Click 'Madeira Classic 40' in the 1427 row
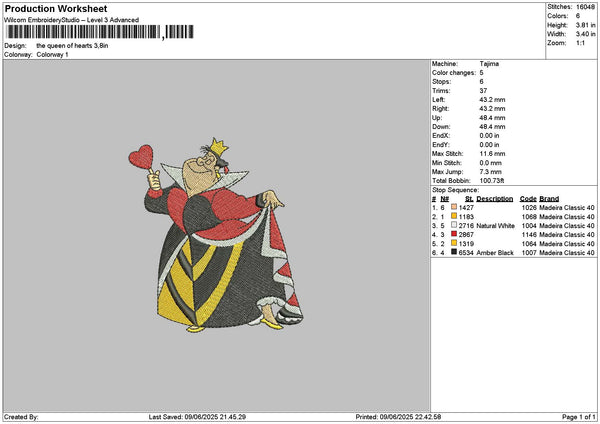Screen dimensions: 600x424 pyautogui.click(x=567, y=208)
